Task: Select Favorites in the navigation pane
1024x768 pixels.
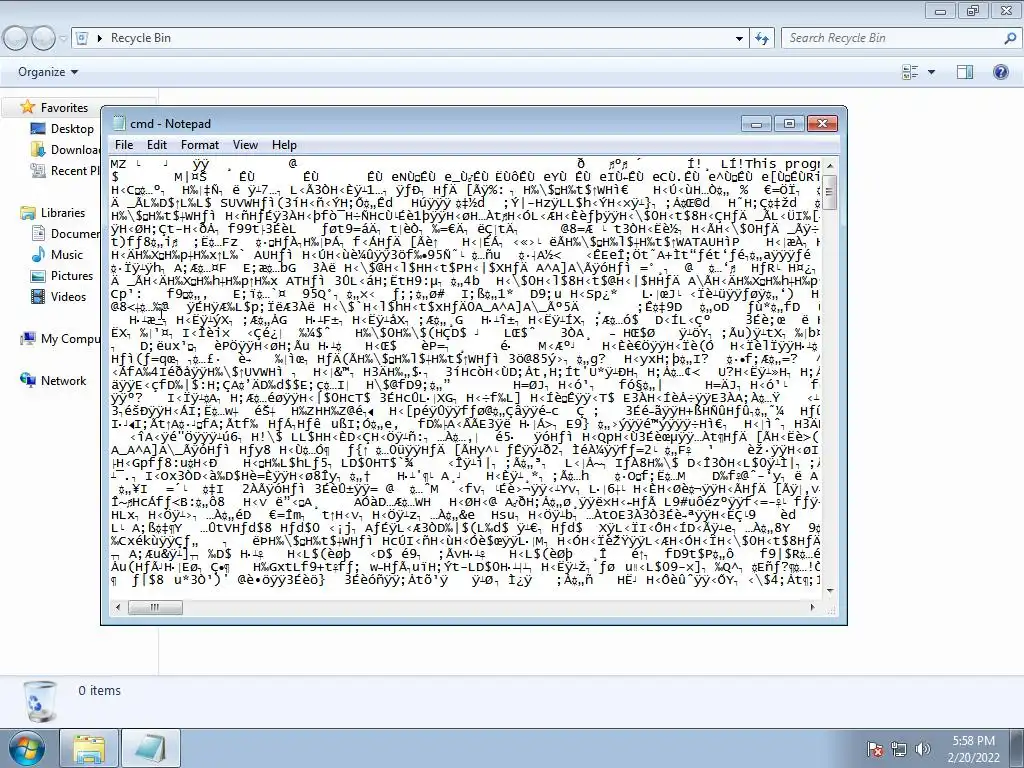Action: tap(64, 108)
